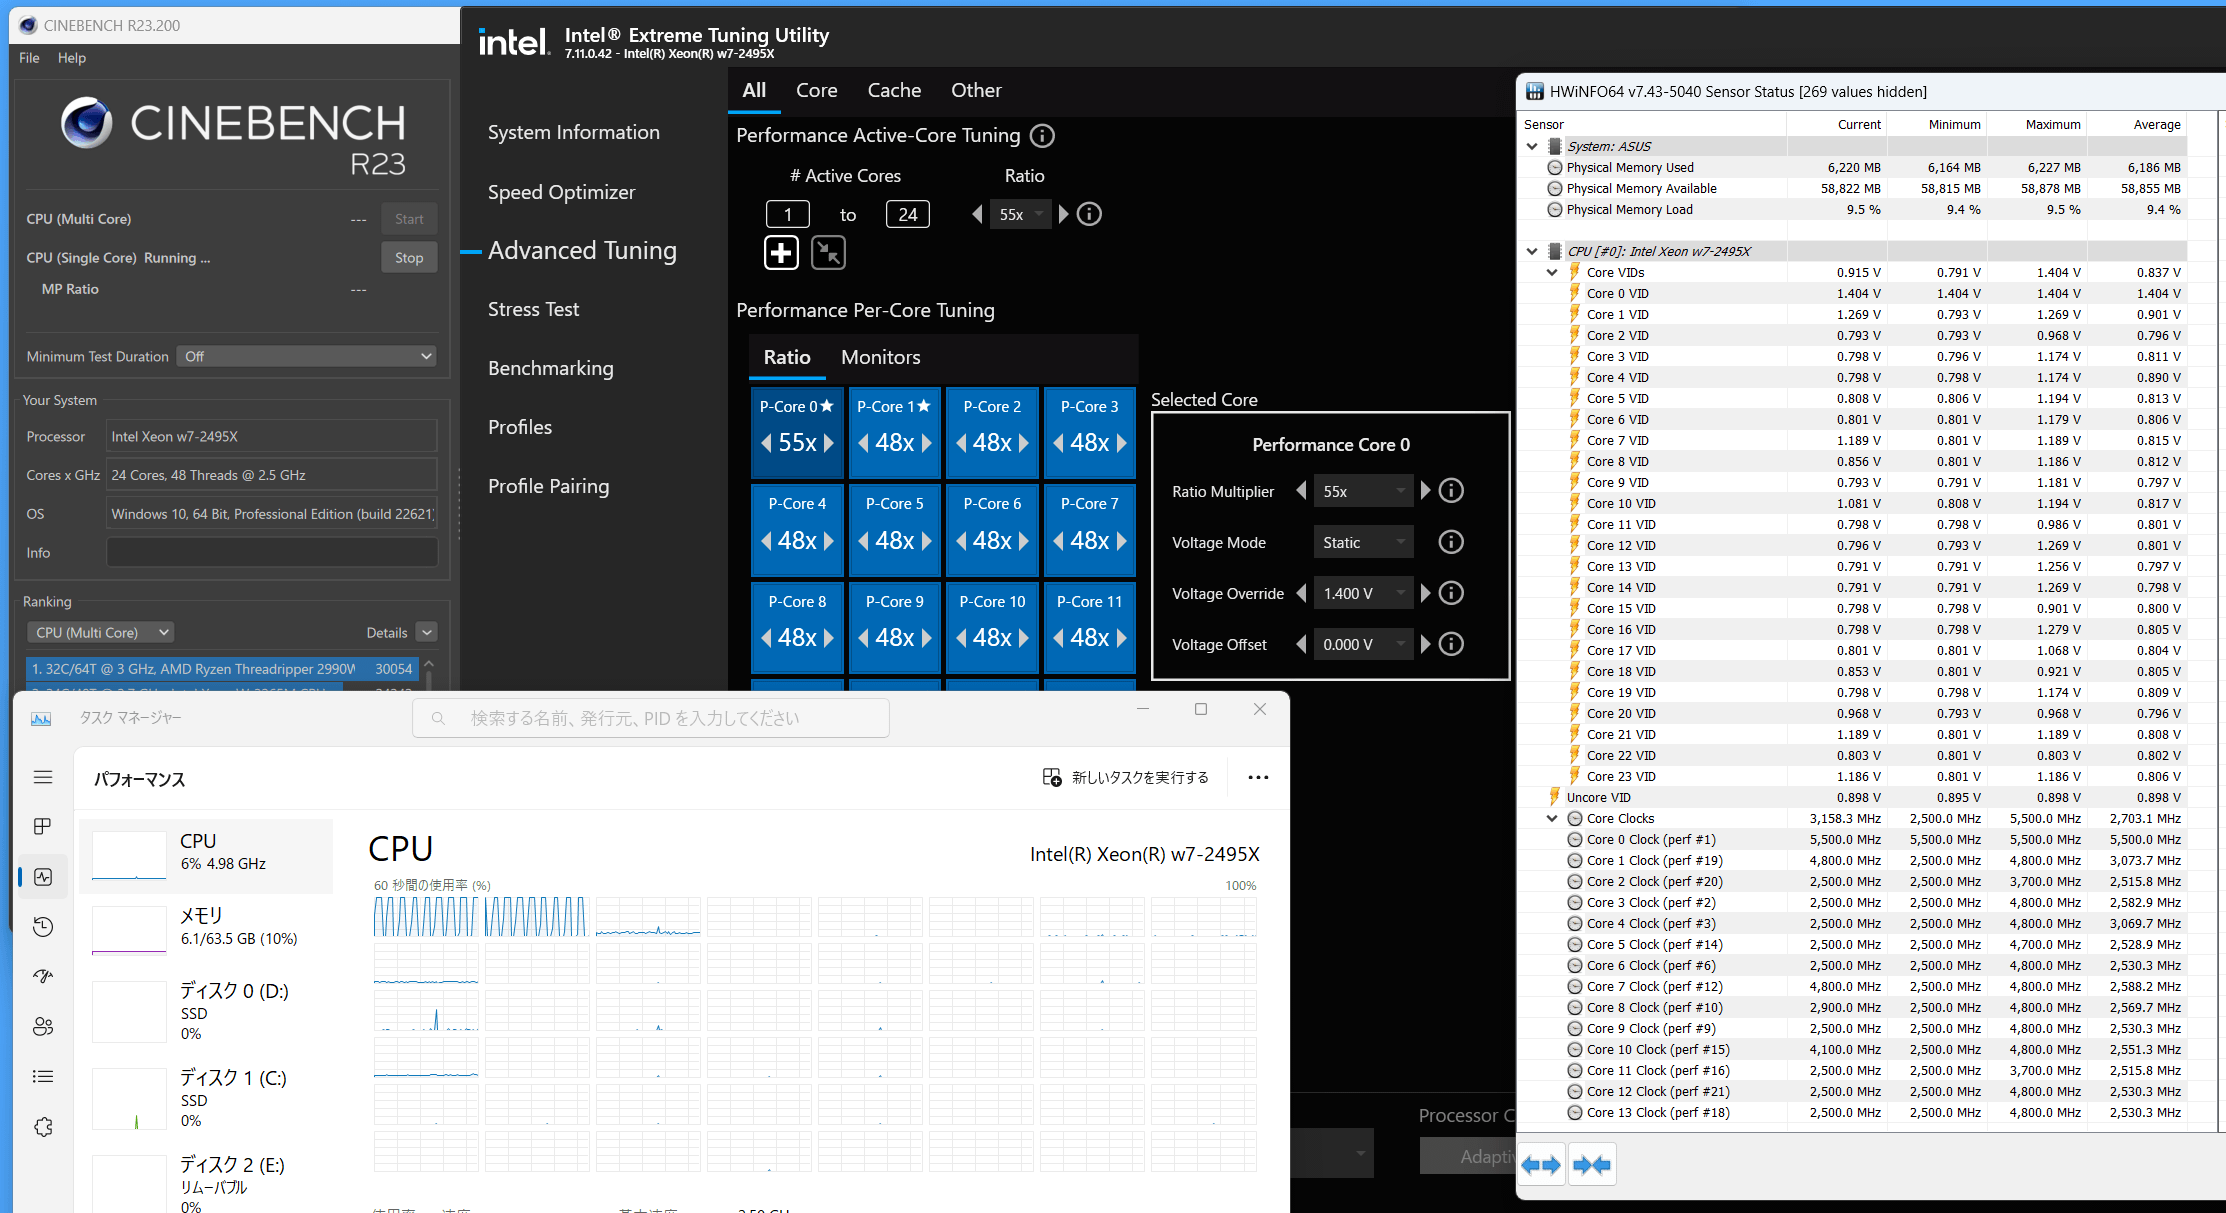Screen dimensions: 2226x1213
Task: Stop the running Single Core test
Action: tap(409, 258)
